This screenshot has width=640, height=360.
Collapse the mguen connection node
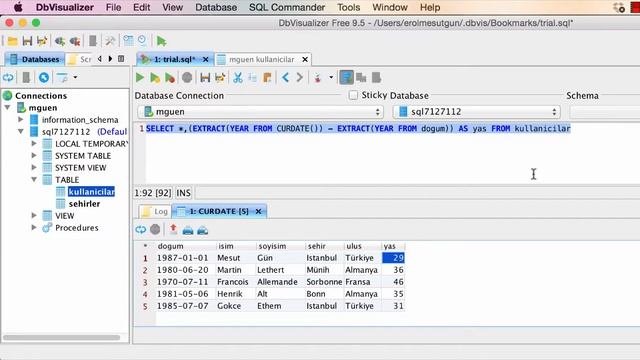[8, 108]
